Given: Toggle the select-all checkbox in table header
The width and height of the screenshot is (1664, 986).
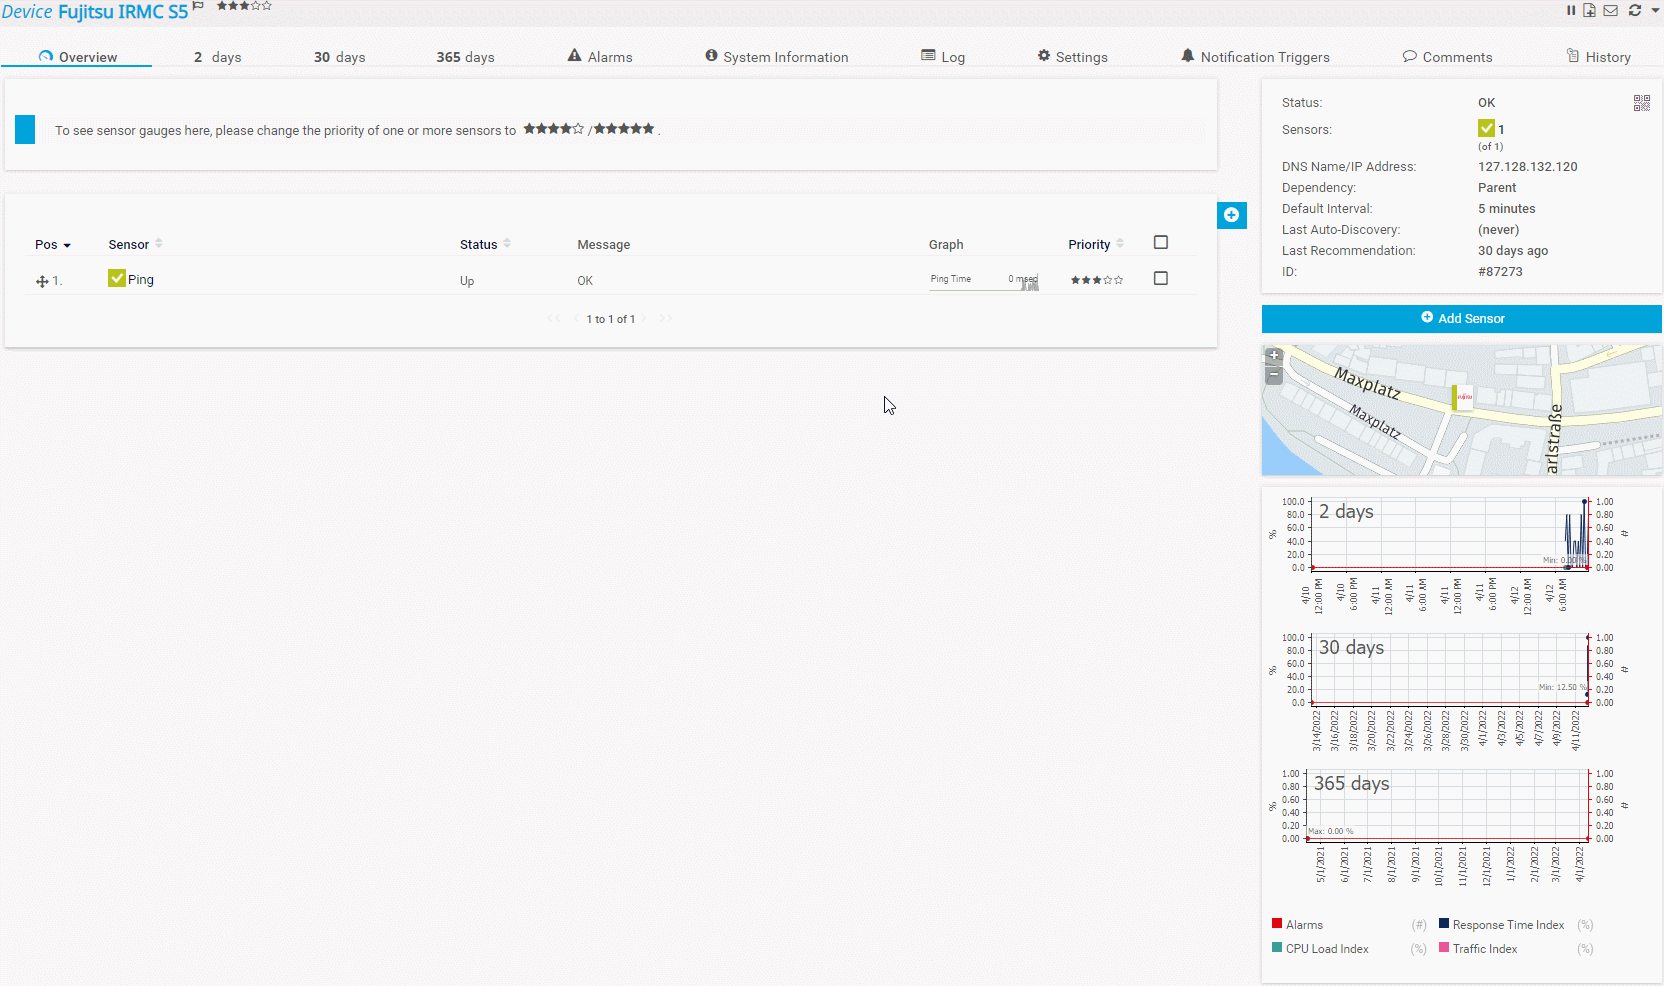Looking at the screenshot, I should tap(1160, 241).
